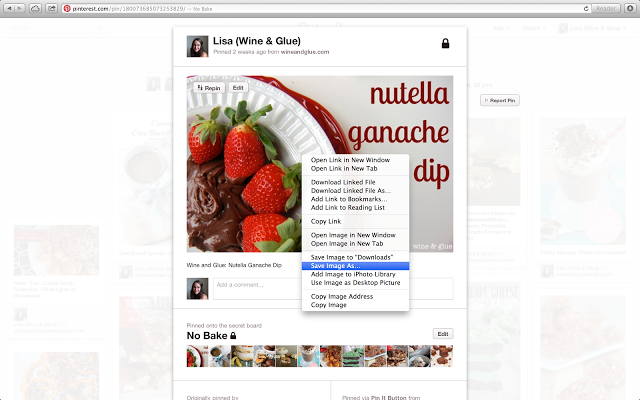Click the lock icon next to No Bake

point(233,336)
